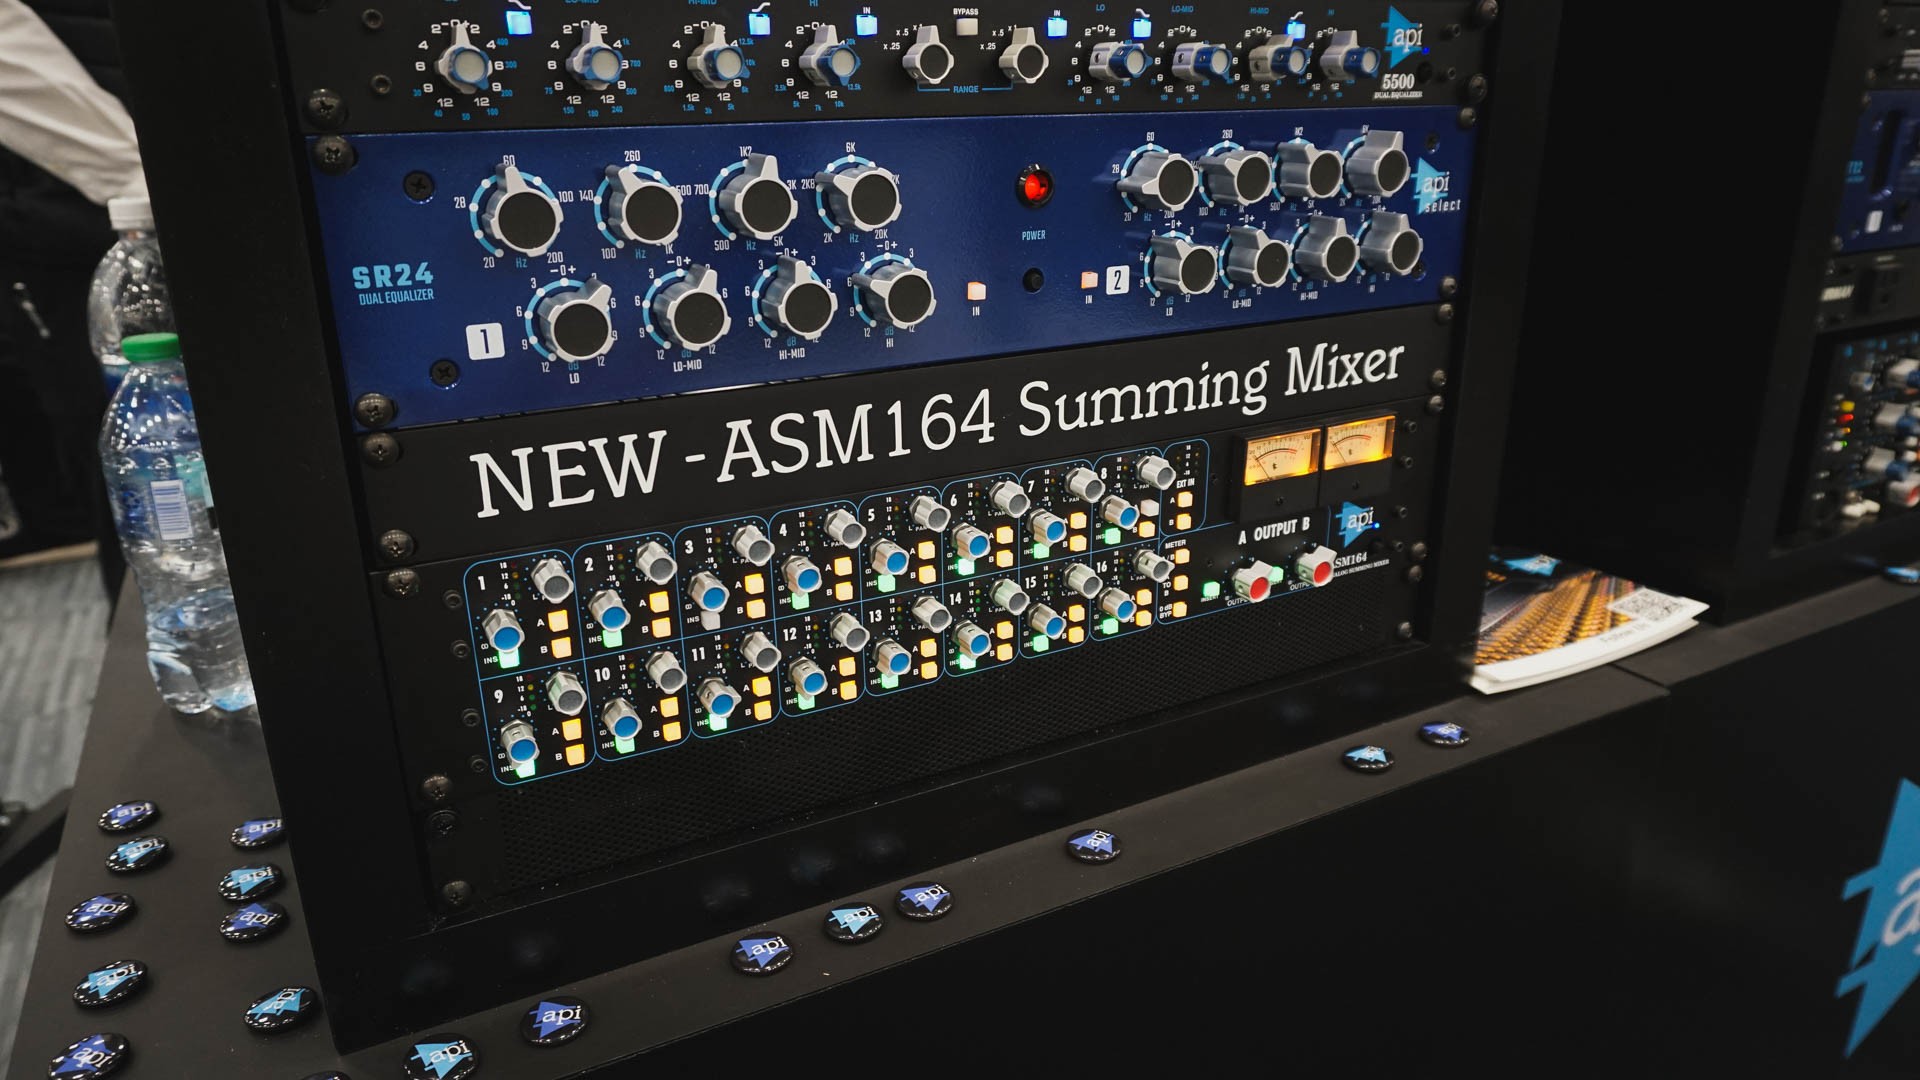Click SR24 channel 1 LO-MID gain knob

[690, 309]
